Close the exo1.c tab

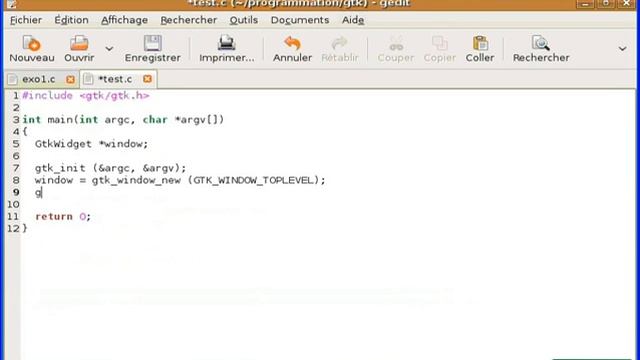pos(70,79)
